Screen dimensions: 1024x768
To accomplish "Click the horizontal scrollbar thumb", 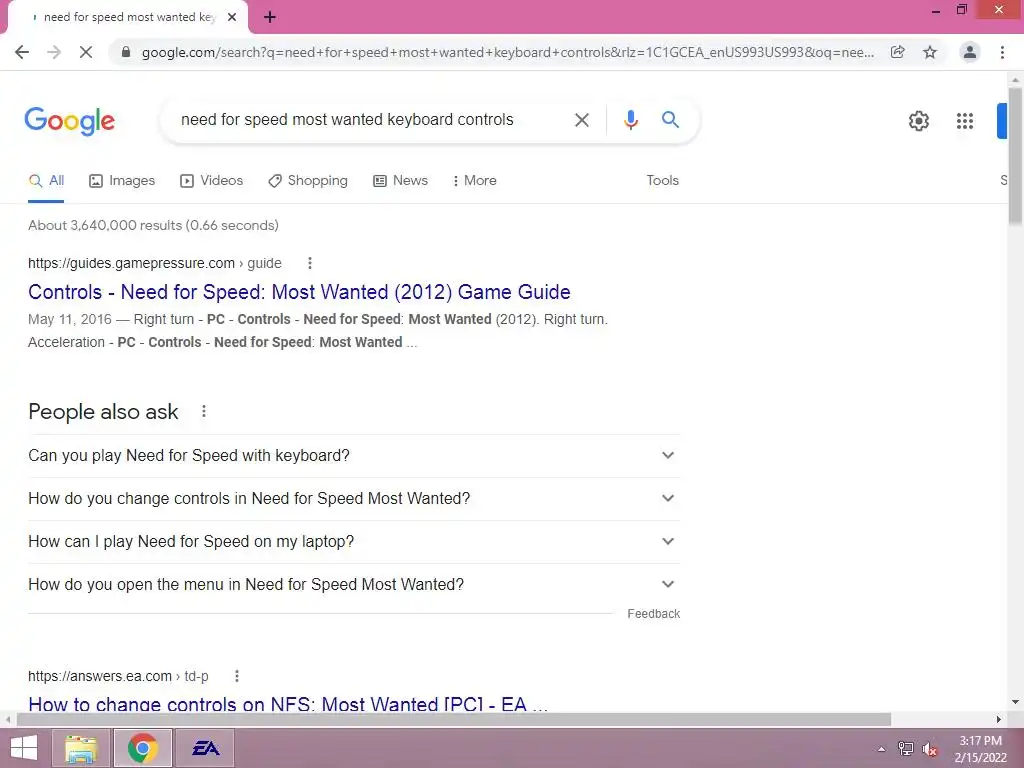I will 454,719.
